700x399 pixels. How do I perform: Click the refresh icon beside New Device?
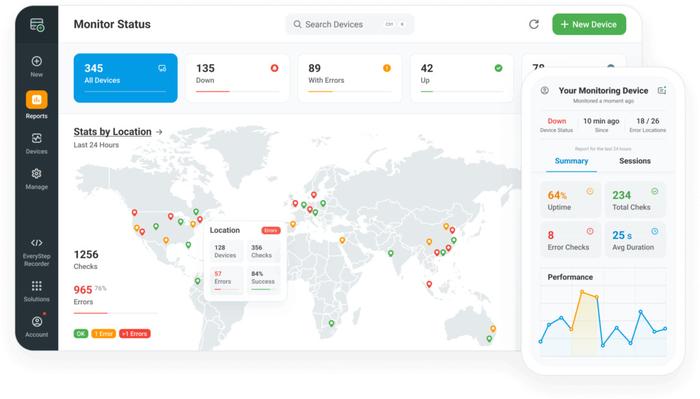[534, 24]
